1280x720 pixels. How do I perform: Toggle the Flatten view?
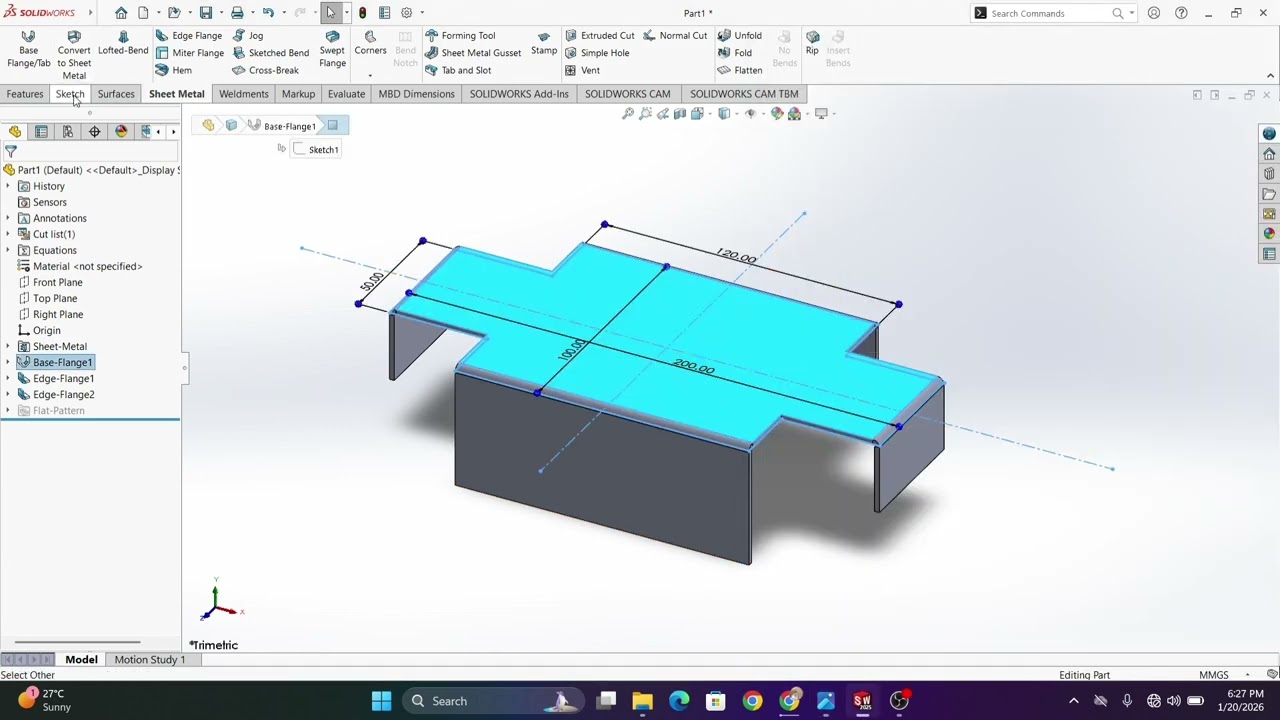740,70
